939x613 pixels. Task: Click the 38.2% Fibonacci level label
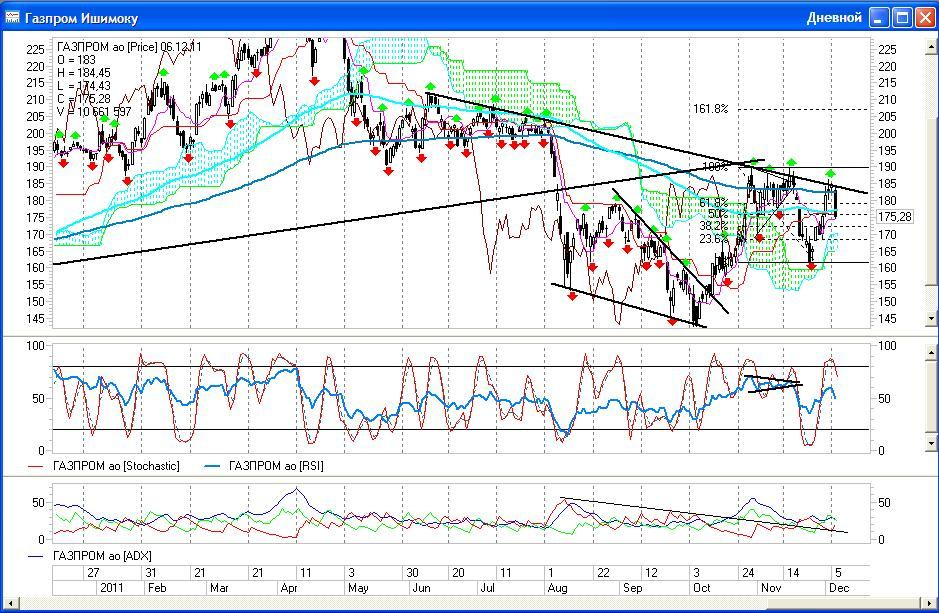click(x=713, y=226)
